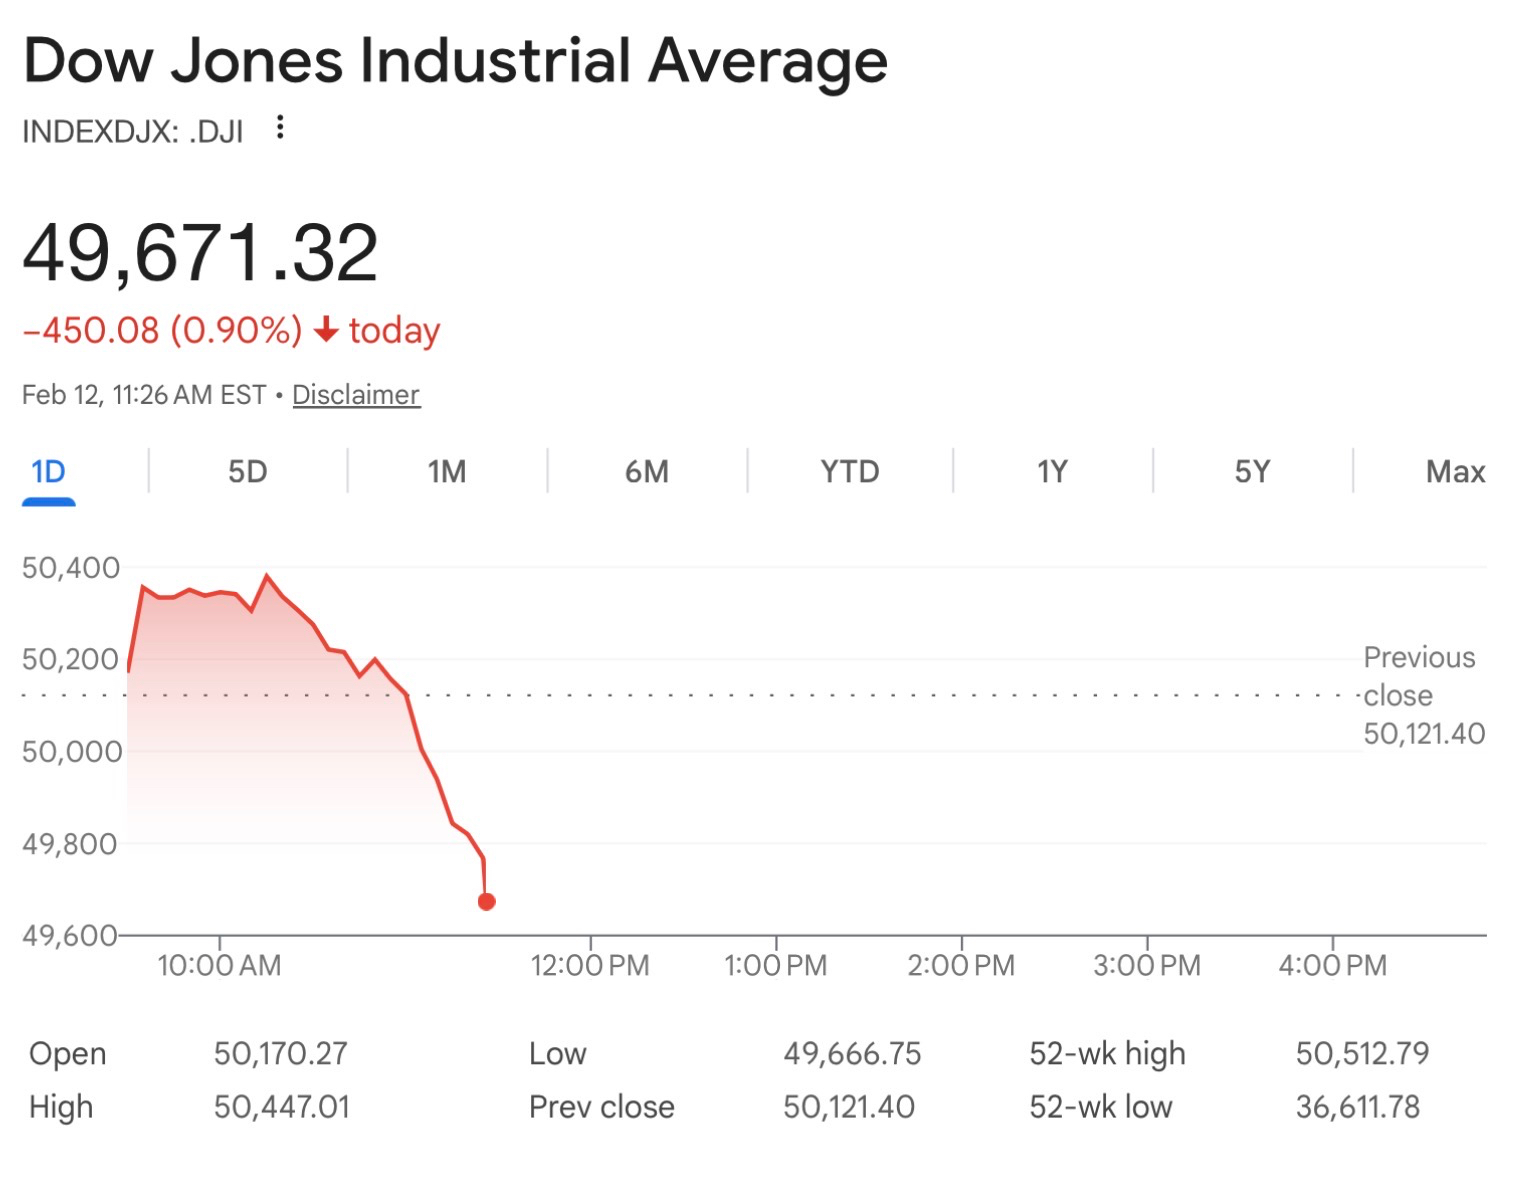
Task: Open the 1Y chart range
Action: [1052, 472]
